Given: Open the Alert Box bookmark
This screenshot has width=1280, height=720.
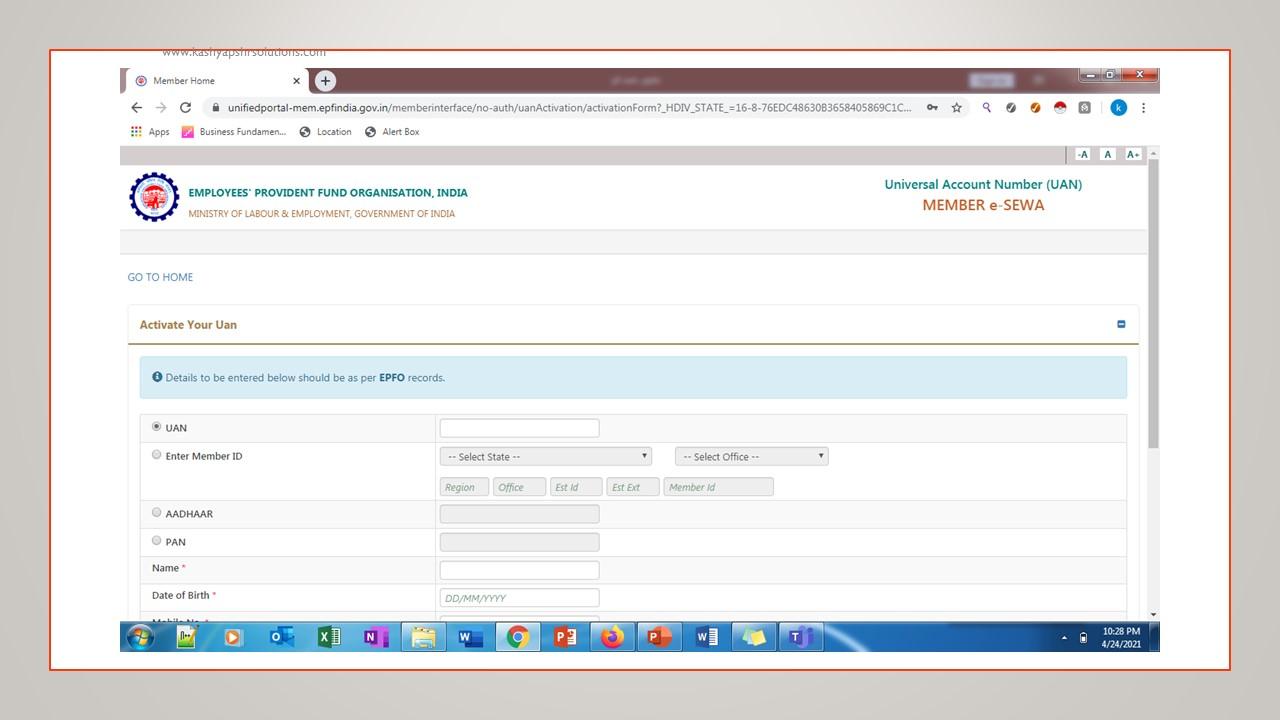Looking at the screenshot, I should pos(392,132).
